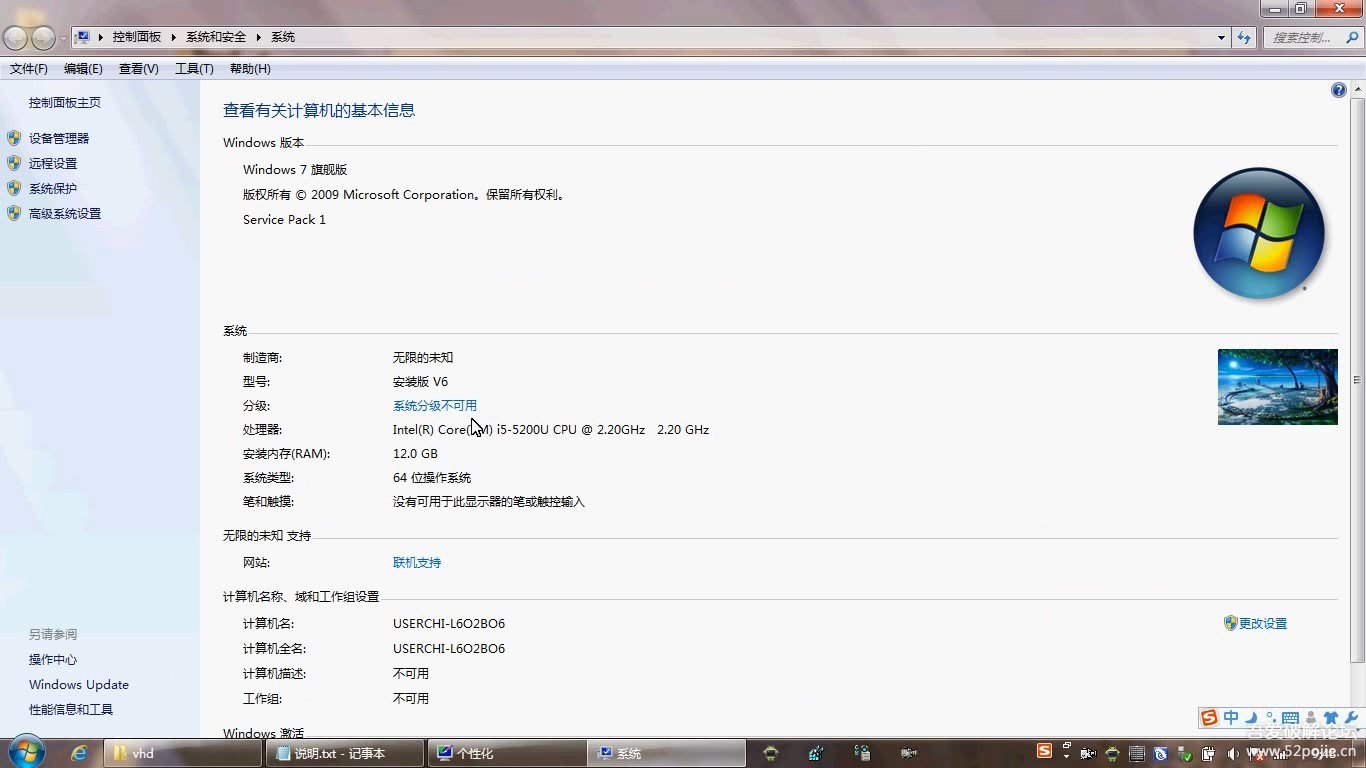Click the help question mark icon
Viewport: 1366px width, 768px height.
pyautogui.click(x=1338, y=90)
